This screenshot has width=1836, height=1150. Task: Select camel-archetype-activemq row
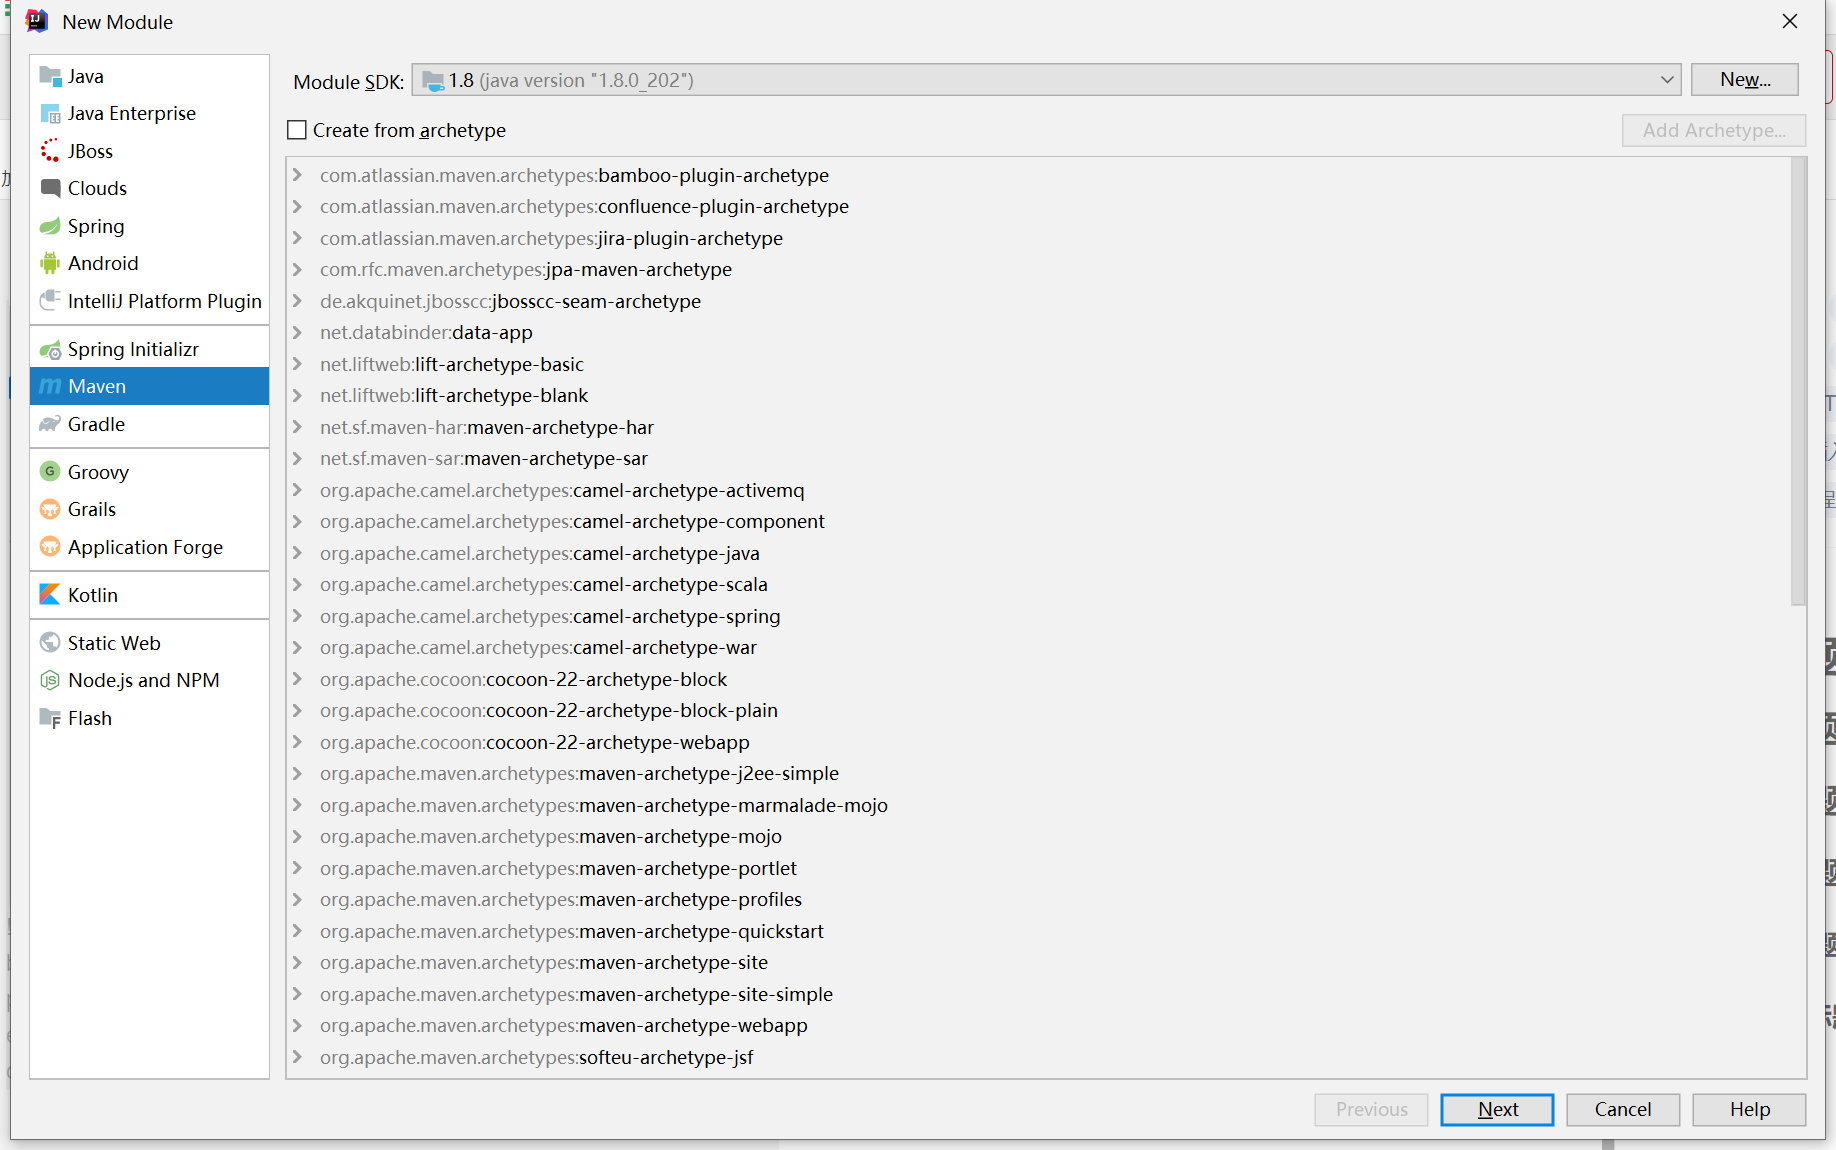tap(1038, 490)
